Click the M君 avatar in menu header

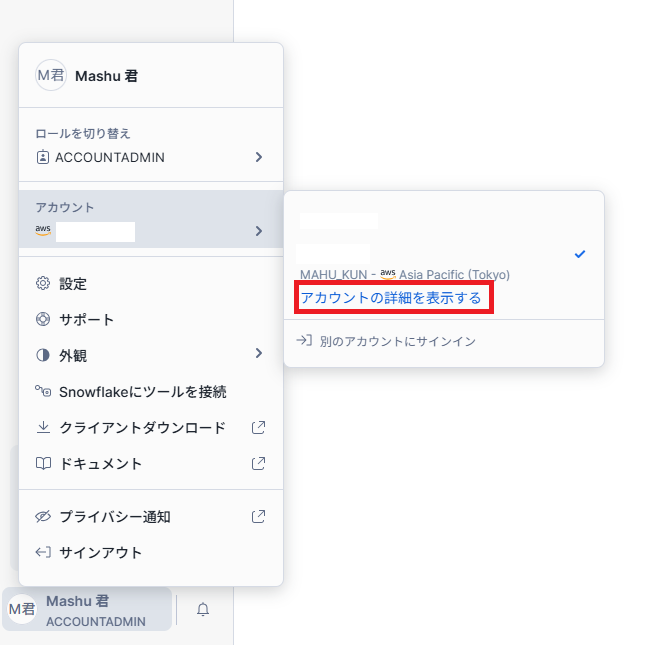[x=50, y=76]
